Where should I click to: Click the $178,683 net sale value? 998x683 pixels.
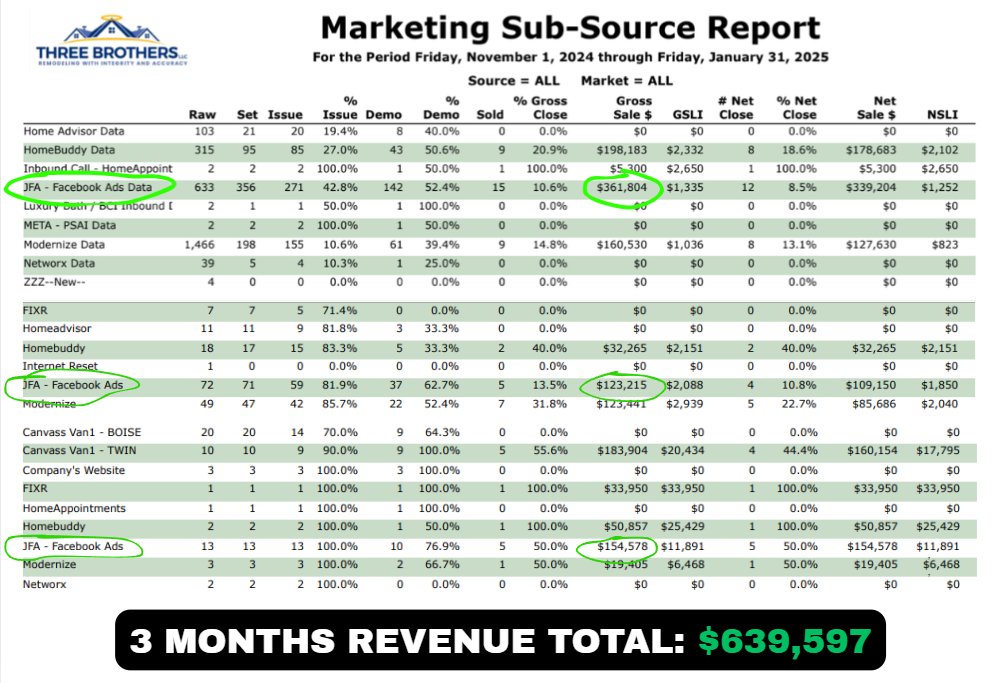click(871, 150)
